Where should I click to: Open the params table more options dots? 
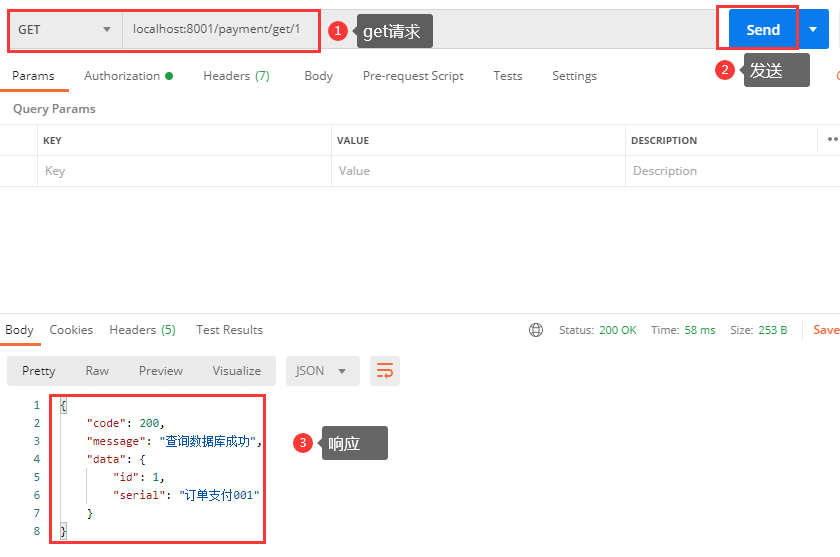tap(832, 139)
